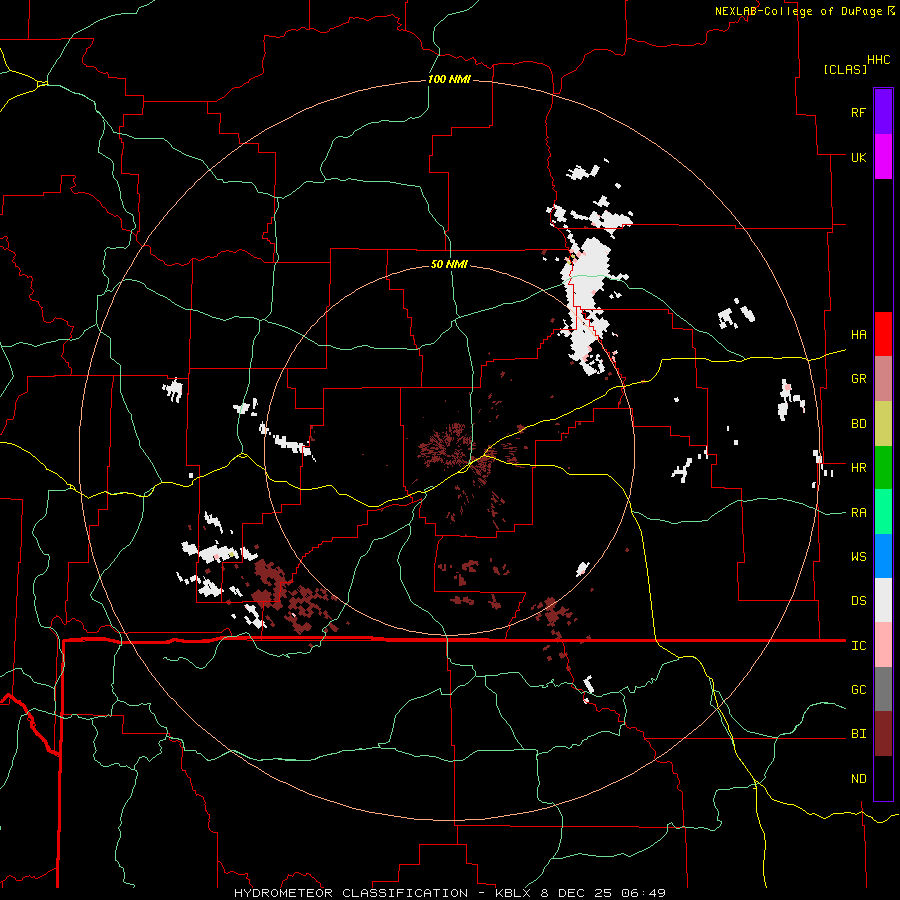Click the HA legend label
The image size is (900, 900).
pyautogui.click(x=858, y=335)
